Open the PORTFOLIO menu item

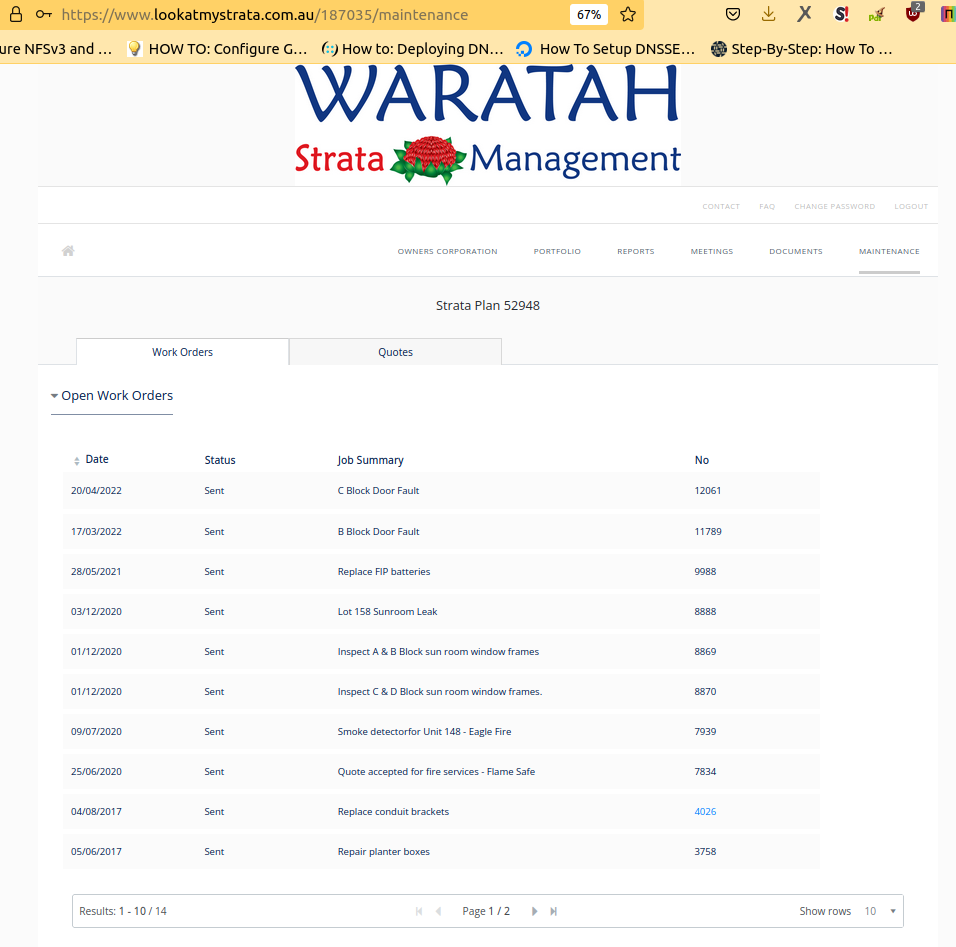pyautogui.click(x=557, y=251)
